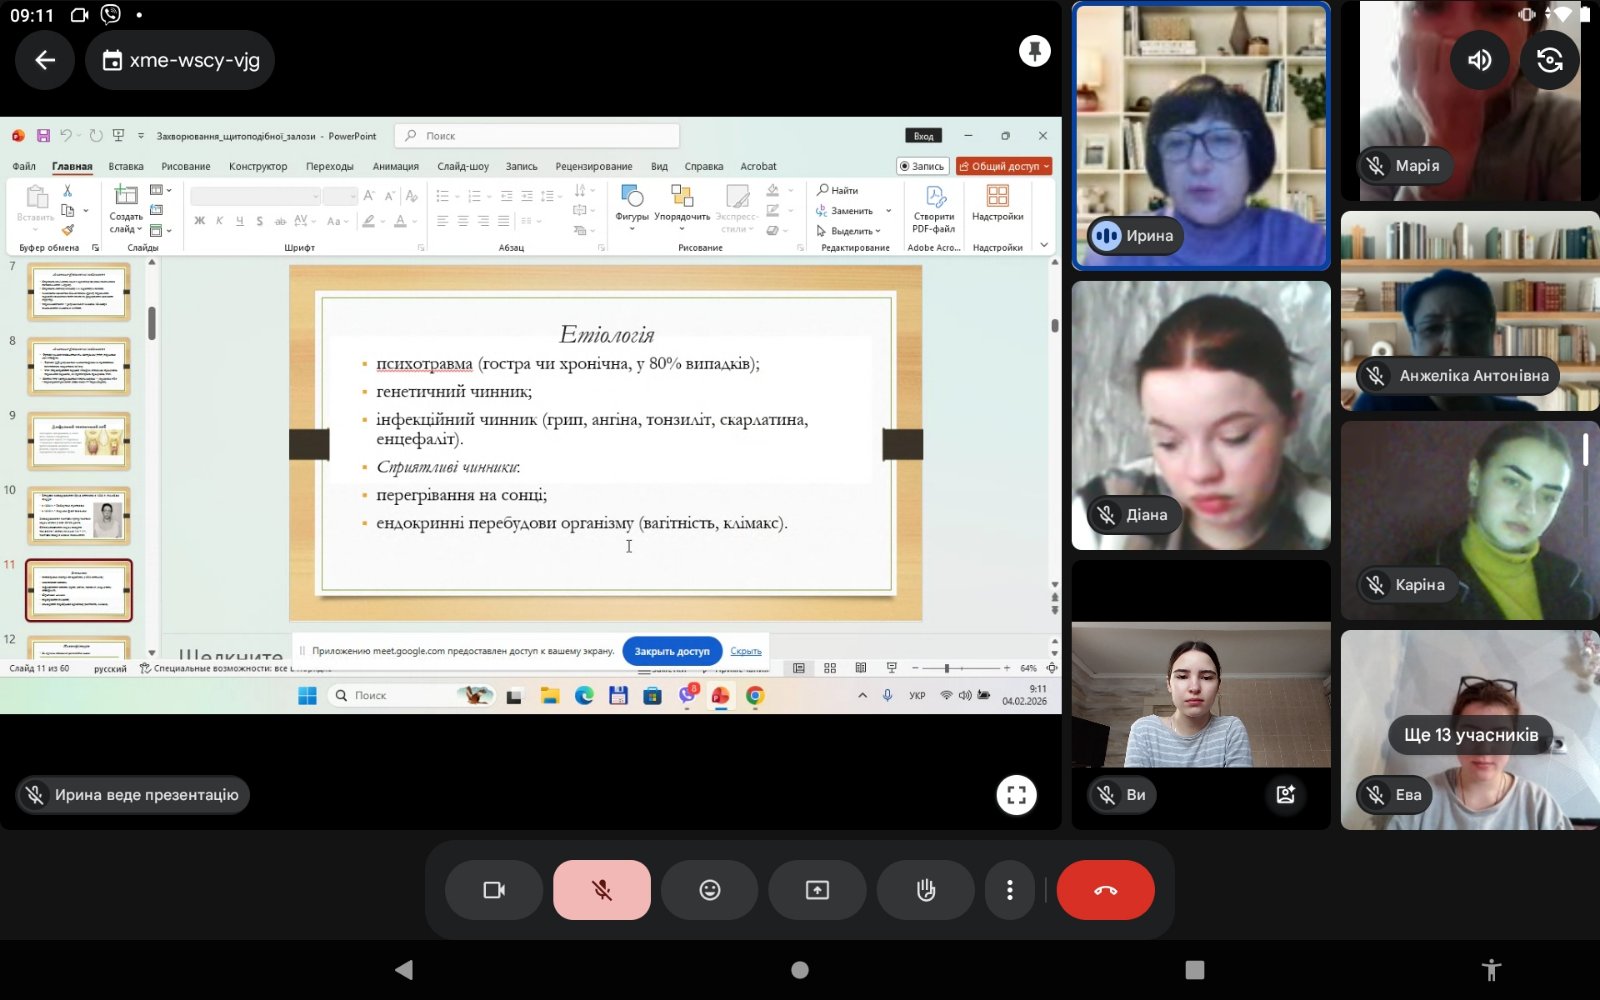Unmute the microphone
The image size is (1600, 1000).
(x=601, y=890)
